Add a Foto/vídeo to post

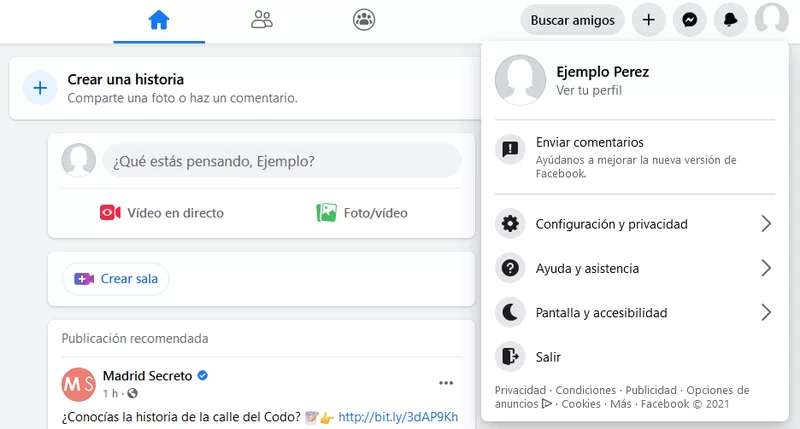(x=362, y=213)
